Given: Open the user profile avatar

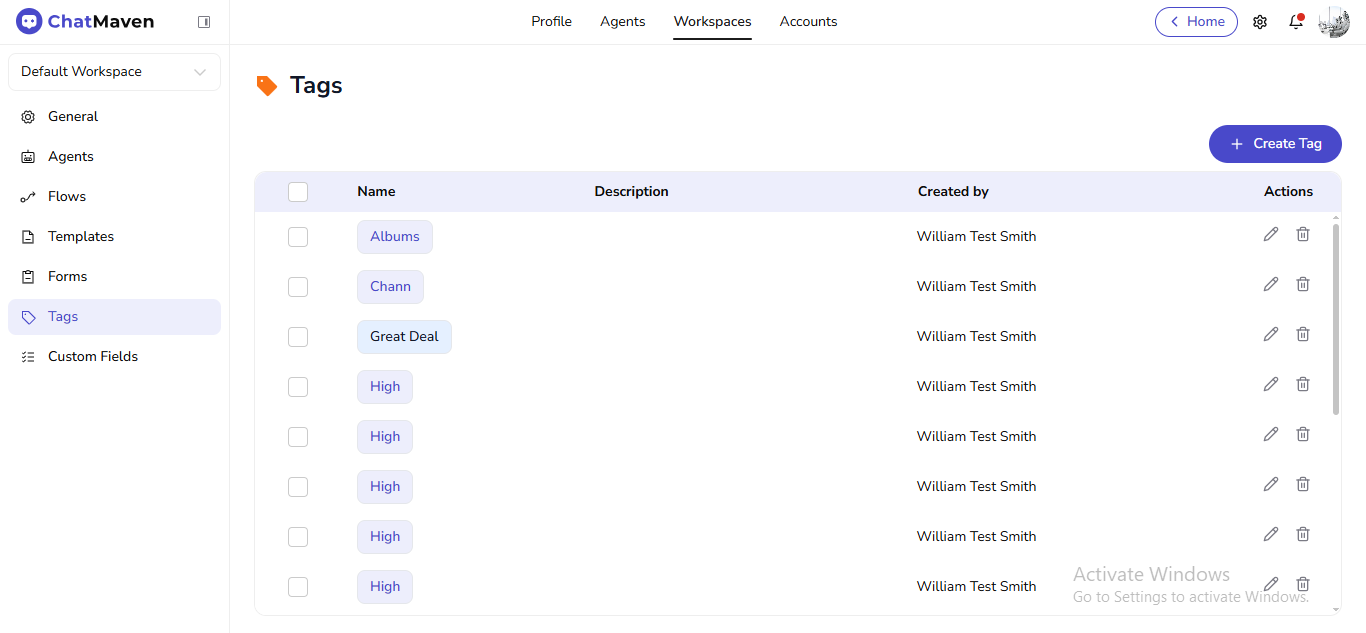Looking at the screenshot, I should (1333, 21).
